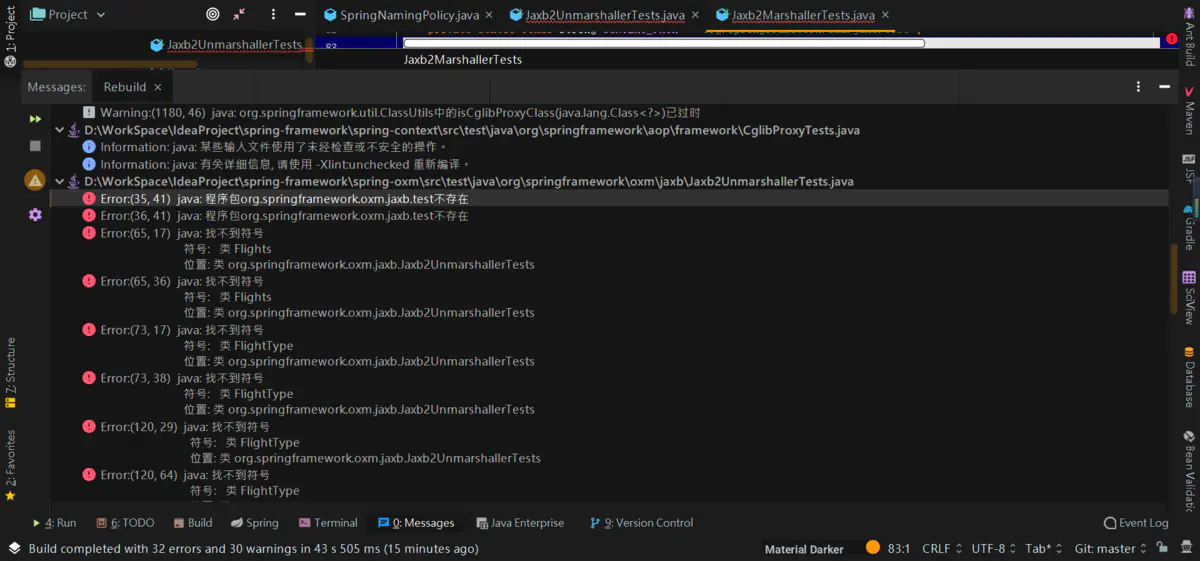1200x561 pixels.
Task: Open the 1: Project tool window
Action: coord(10,35)
